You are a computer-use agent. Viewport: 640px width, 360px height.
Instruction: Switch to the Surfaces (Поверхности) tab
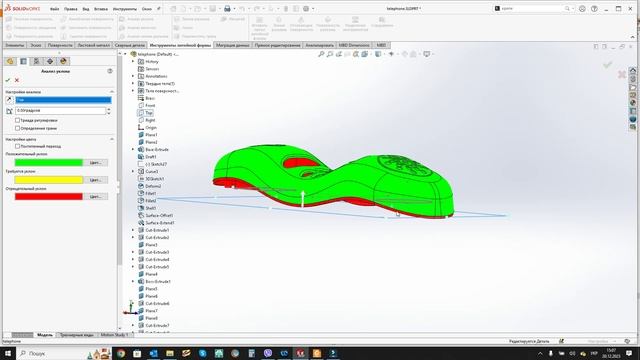(60, 45)
